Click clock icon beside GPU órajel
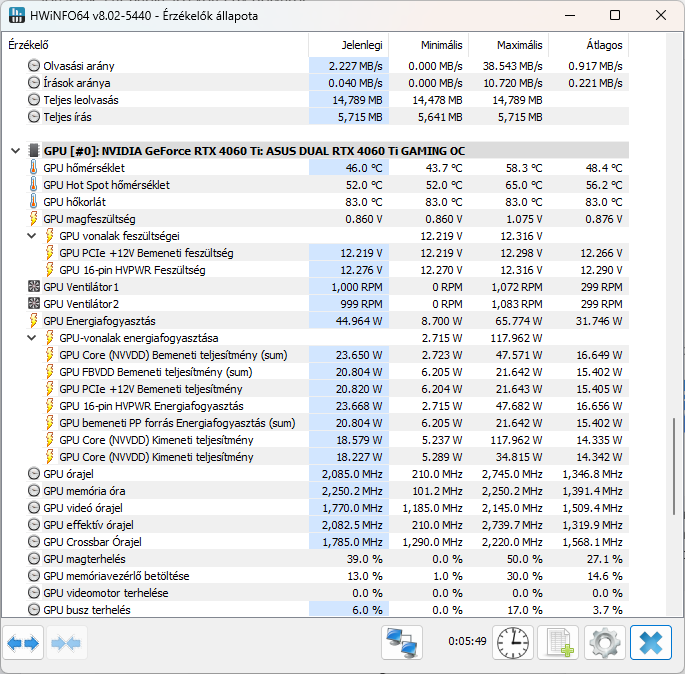The width and height of the screenshot is (685, 674). [34, 474]
